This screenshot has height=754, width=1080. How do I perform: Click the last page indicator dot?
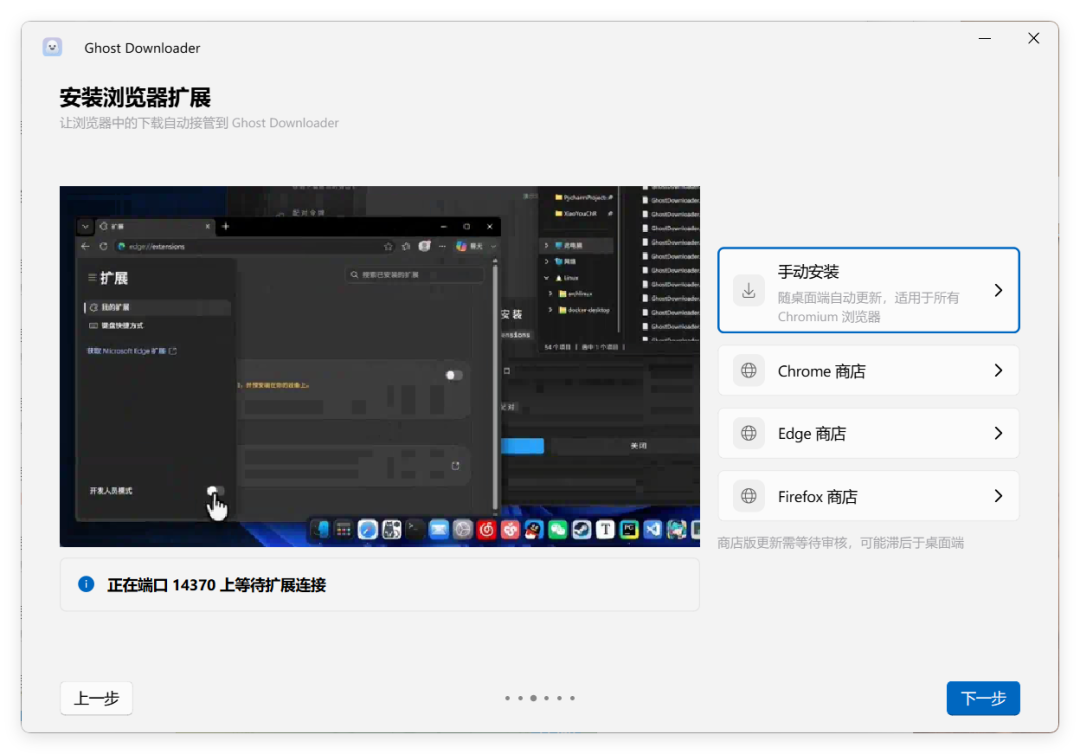pos(572,698)
